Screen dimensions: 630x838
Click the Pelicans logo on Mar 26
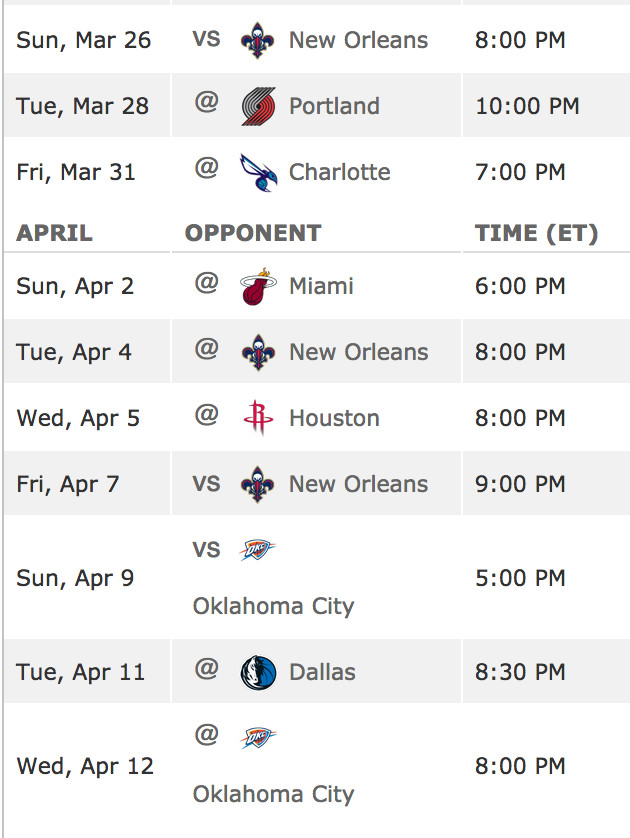pos(258,41)
